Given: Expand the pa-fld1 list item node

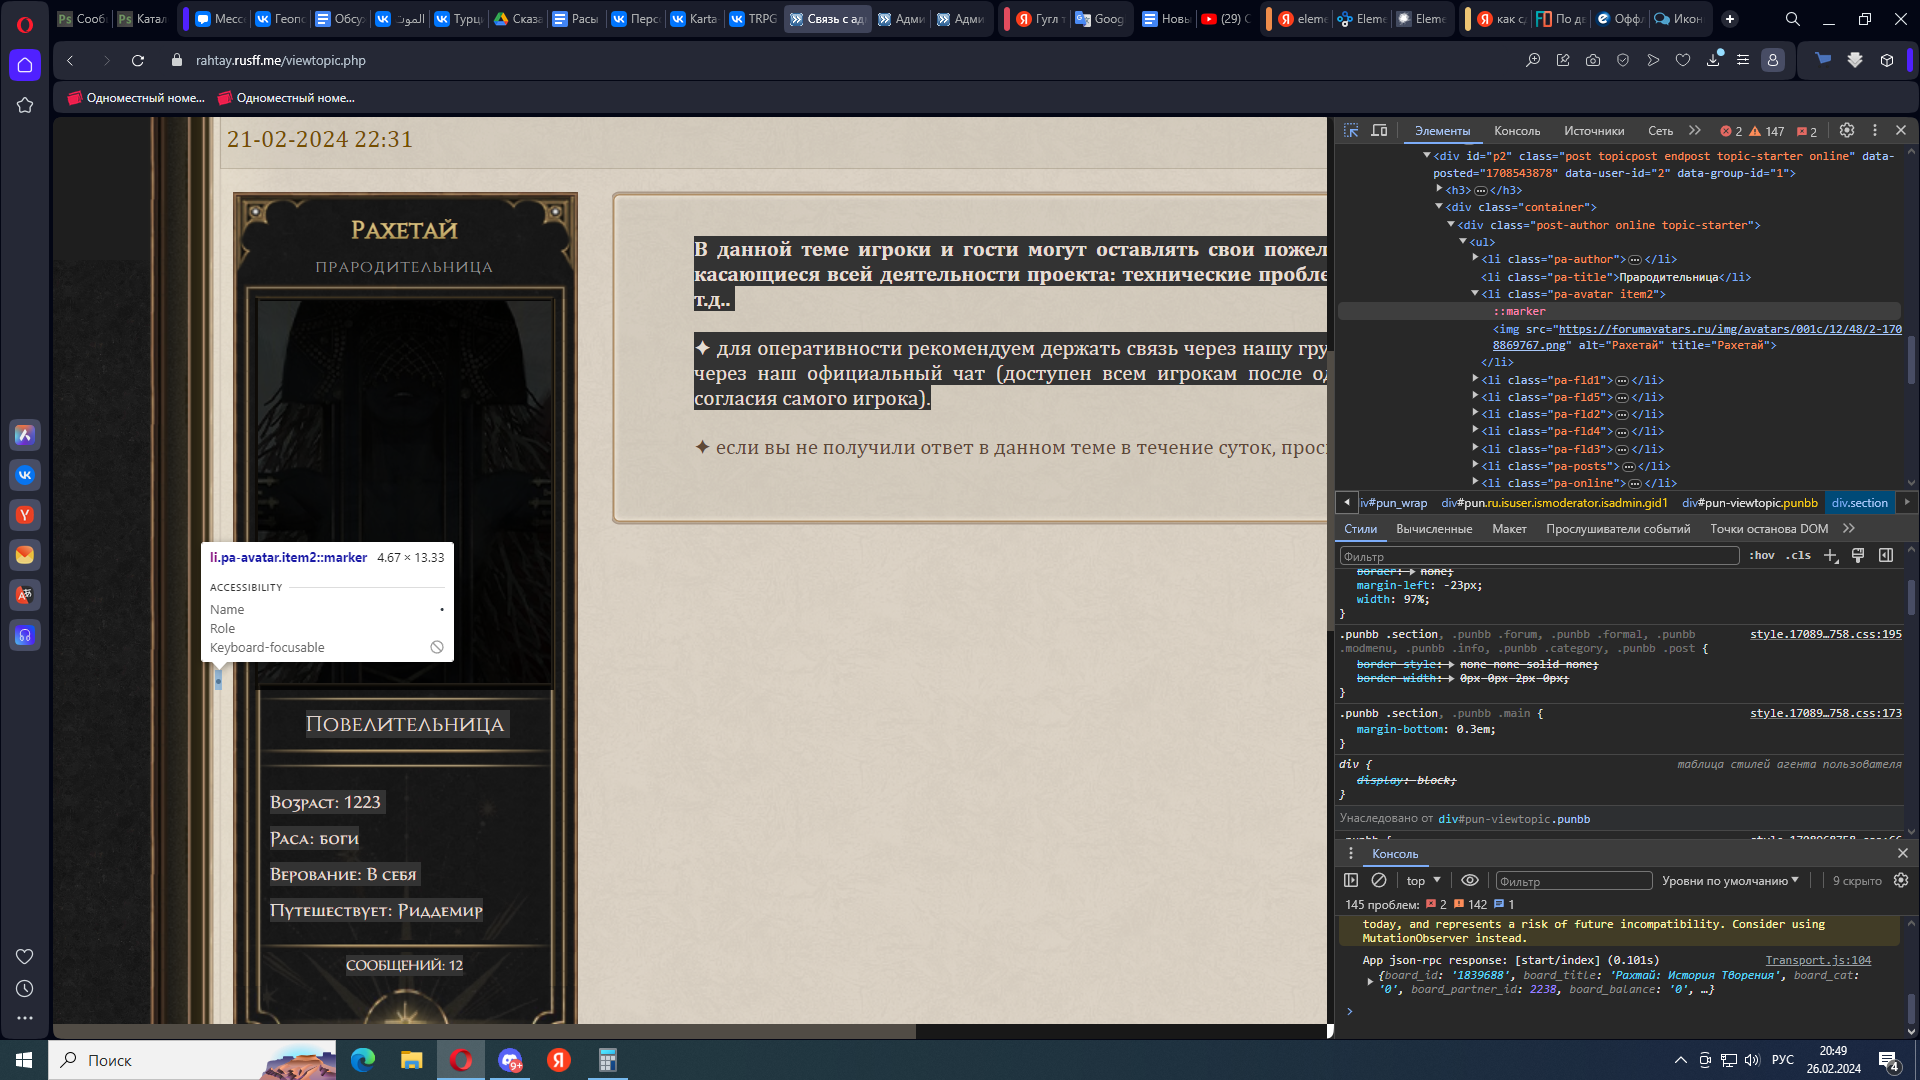Looking at the screenshot, I should (1475, 380).
